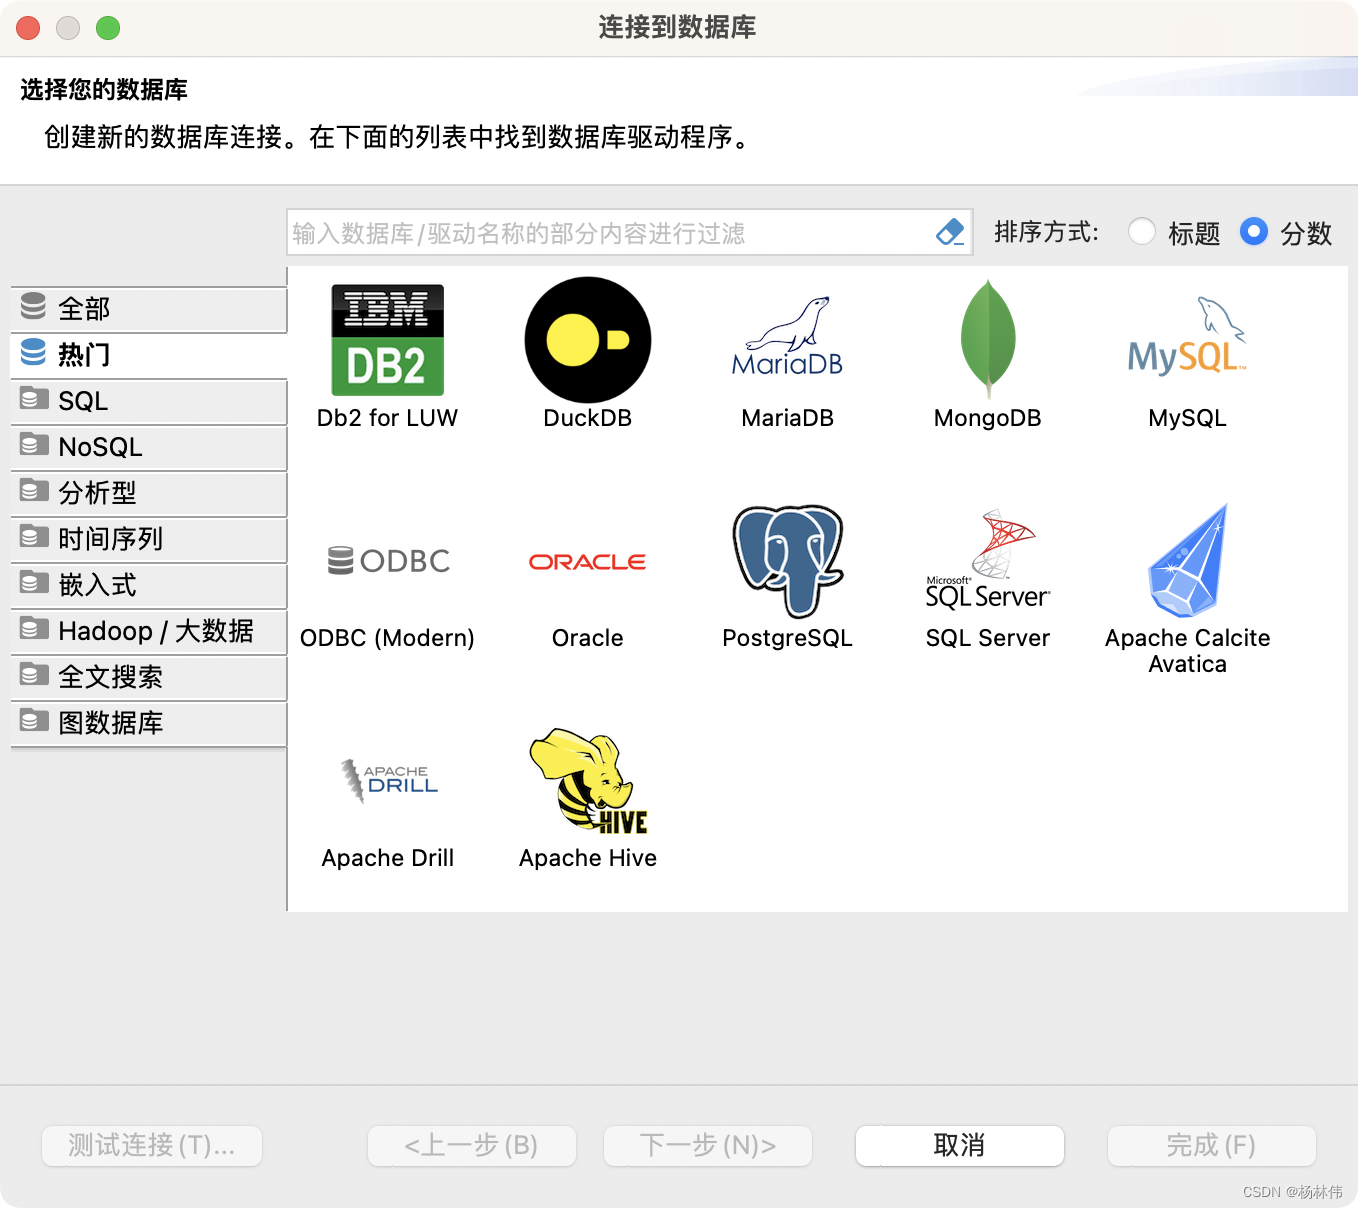Choose the Apache Calcite Avatica crystal icon

[x=1188, y=560]
